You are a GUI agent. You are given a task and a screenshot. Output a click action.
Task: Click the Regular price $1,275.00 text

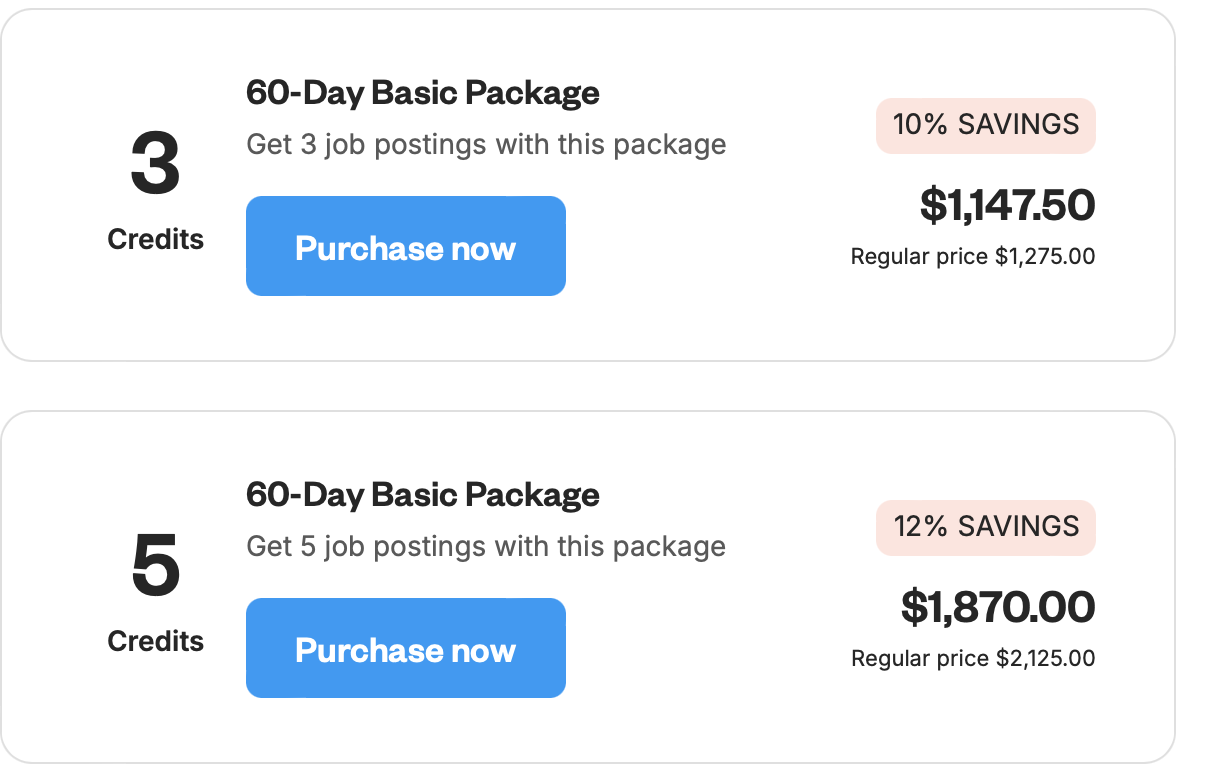972,257
